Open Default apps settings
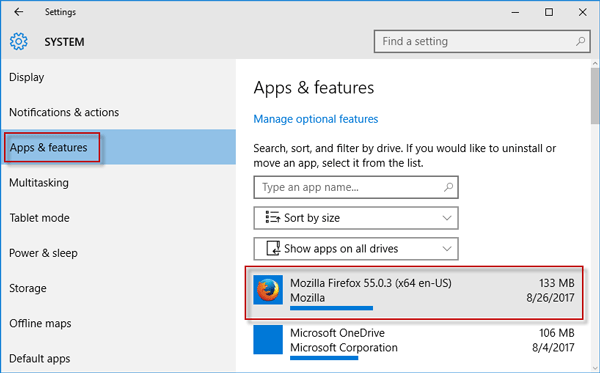The image size is (600, 373). (x=118, y=358)
